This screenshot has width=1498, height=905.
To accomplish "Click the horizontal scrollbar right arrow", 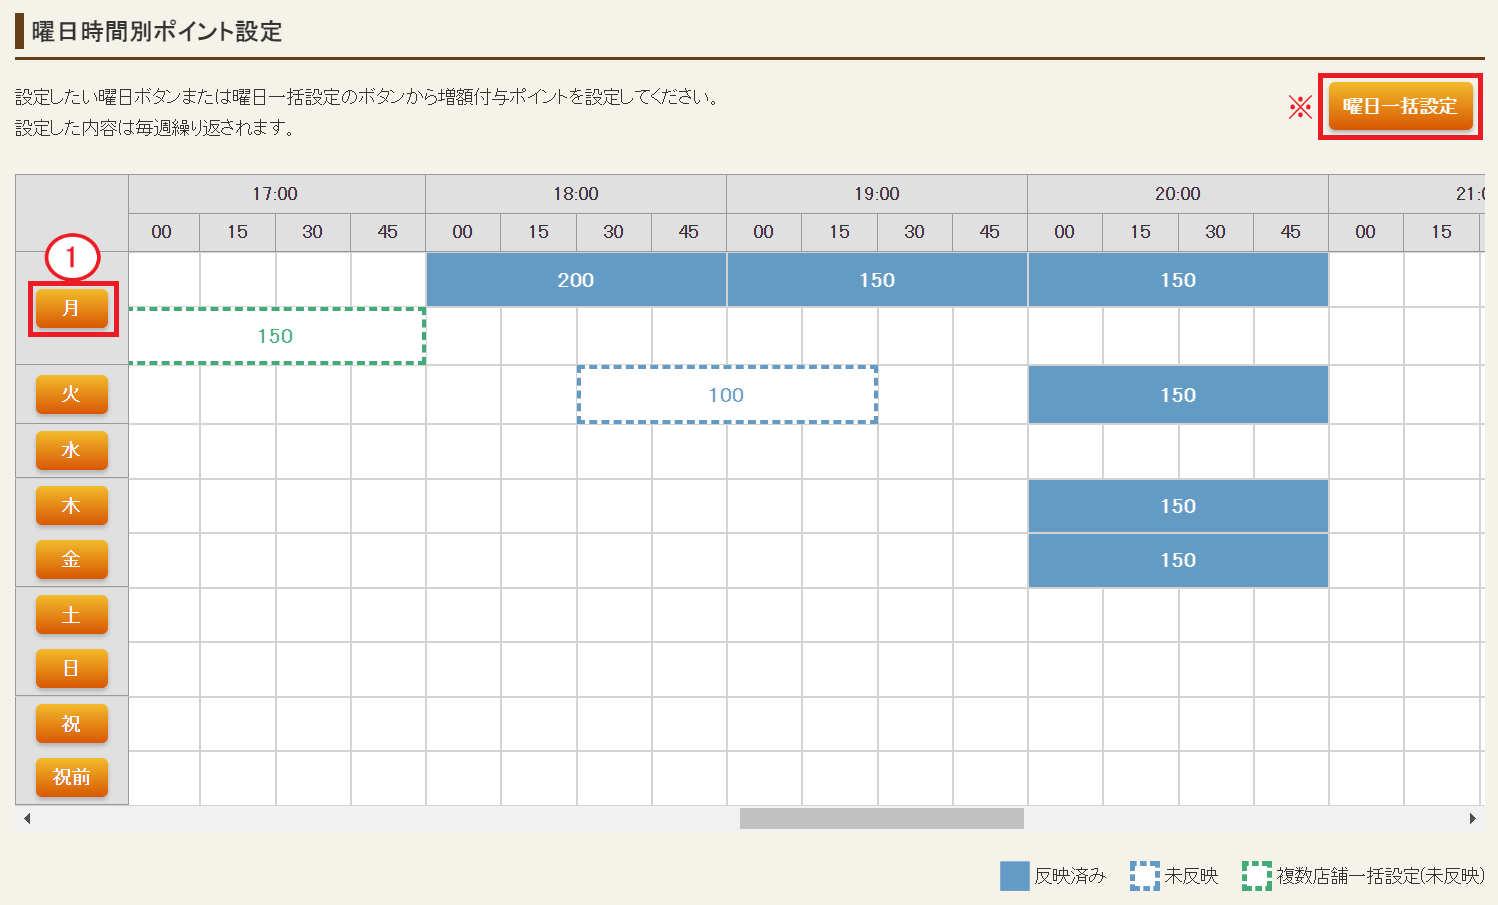I will (1472, 818).
